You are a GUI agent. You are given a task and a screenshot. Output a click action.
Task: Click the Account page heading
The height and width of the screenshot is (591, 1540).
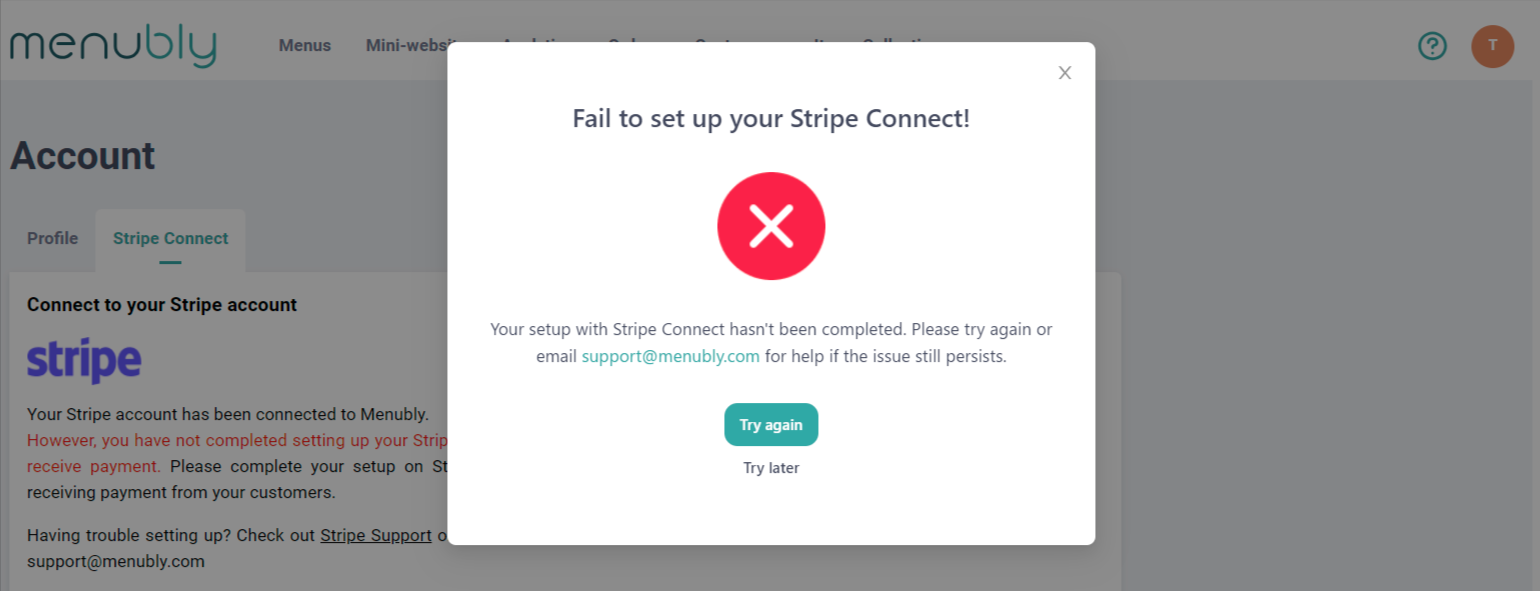[83, 156]
